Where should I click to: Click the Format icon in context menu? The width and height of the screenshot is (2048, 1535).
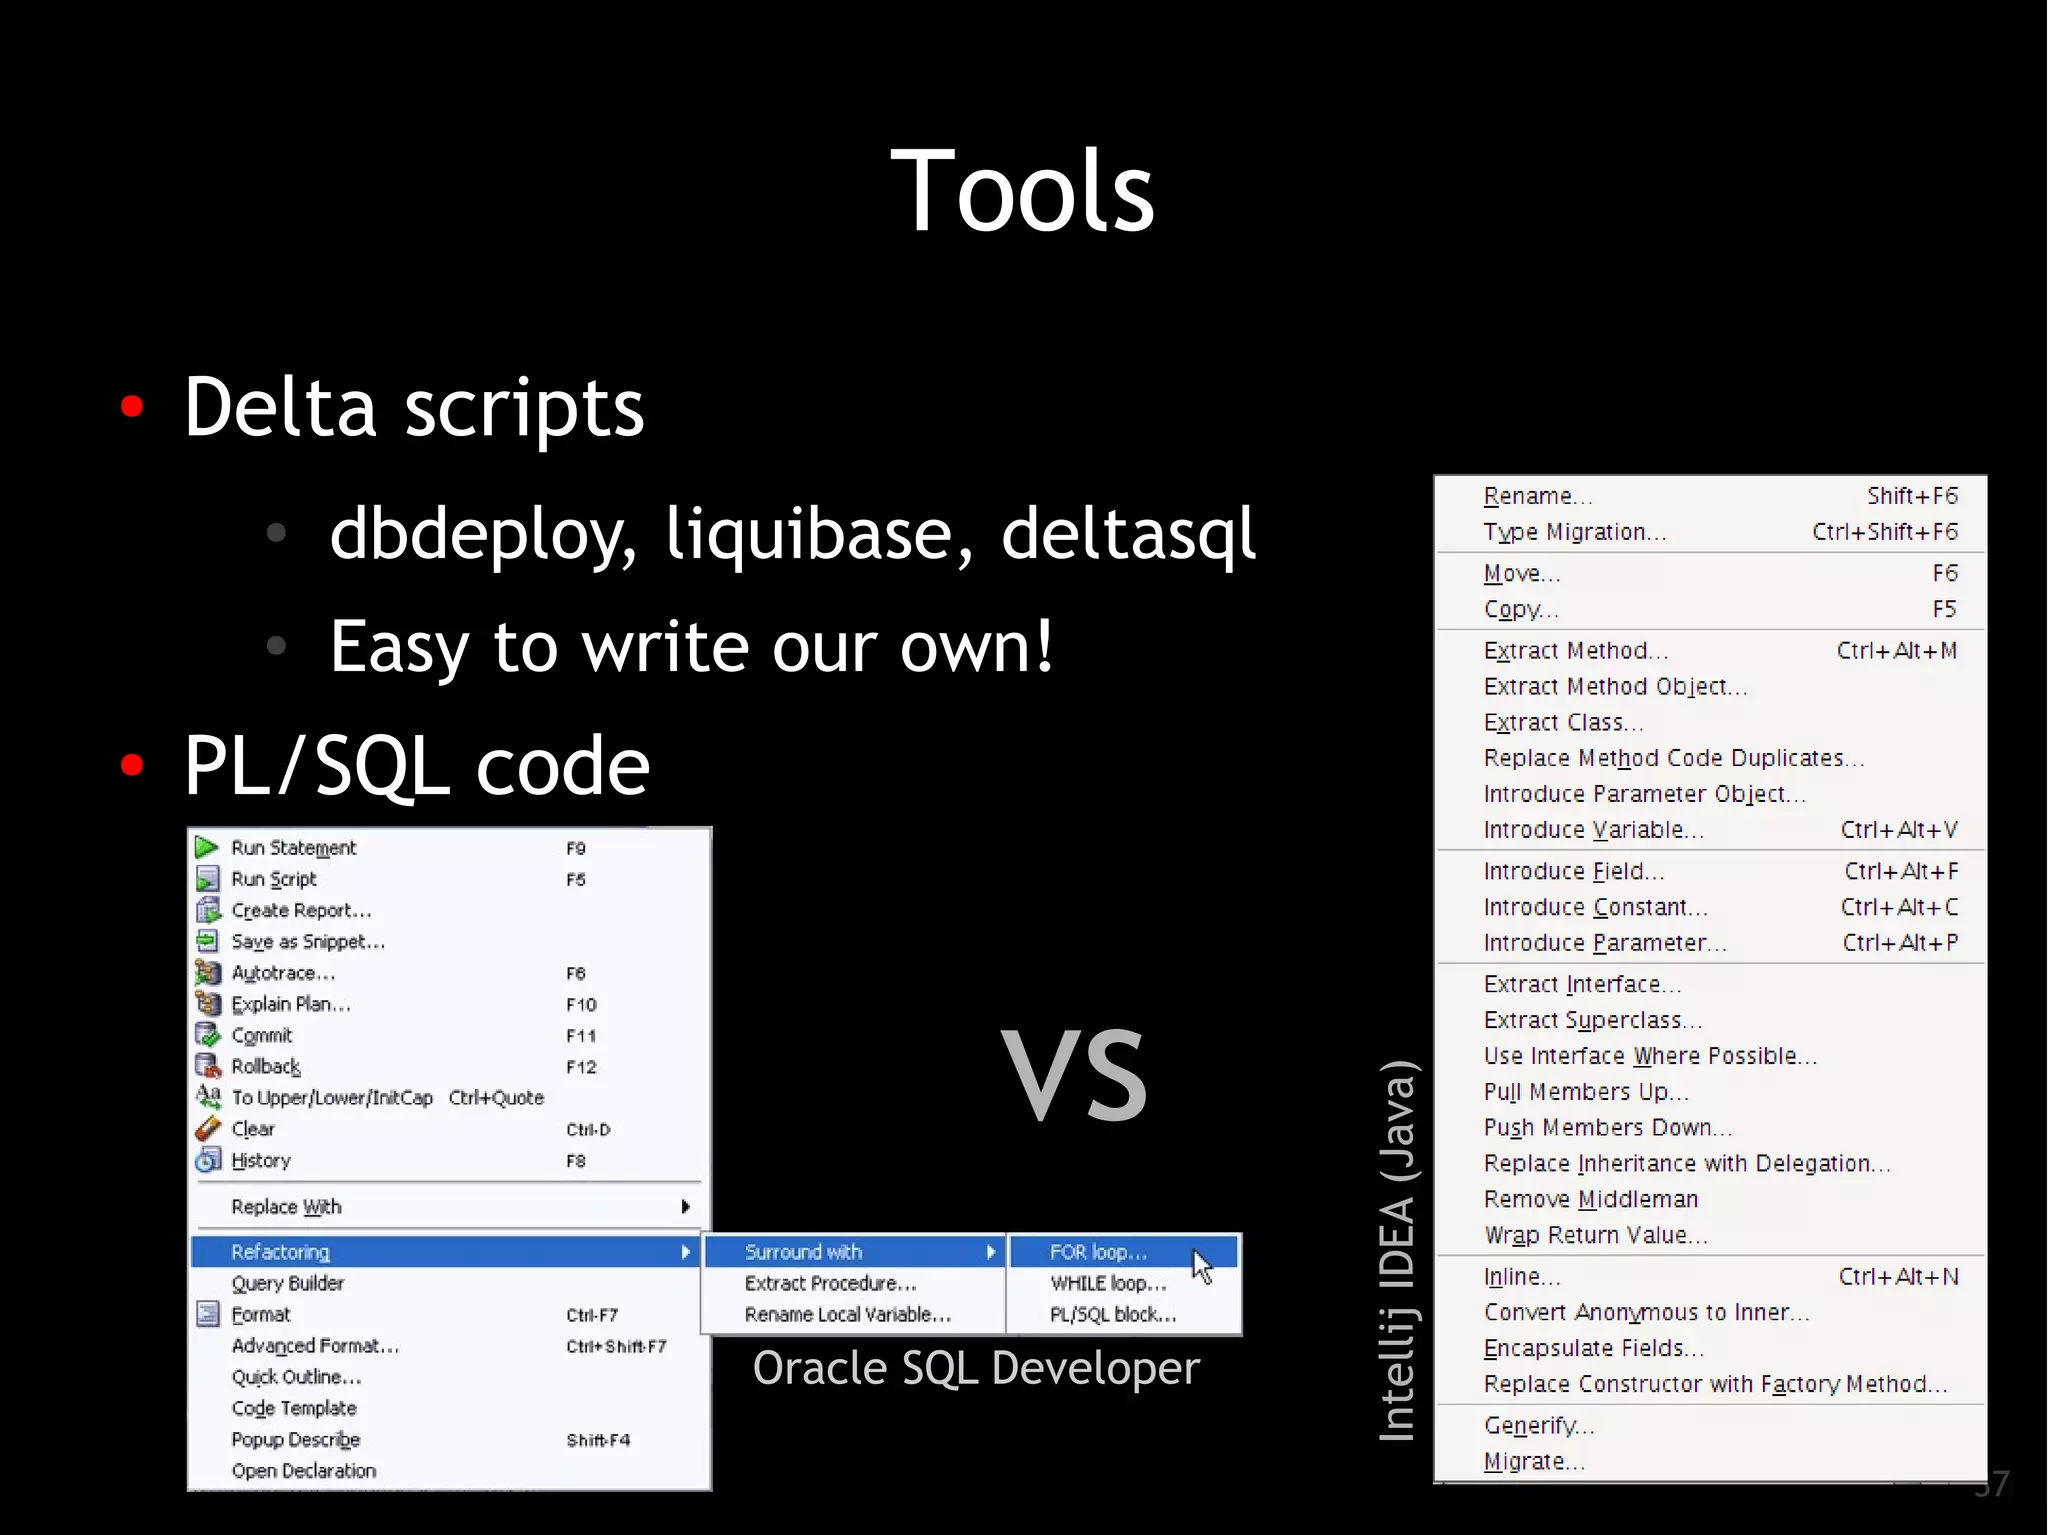point(207,1314)
